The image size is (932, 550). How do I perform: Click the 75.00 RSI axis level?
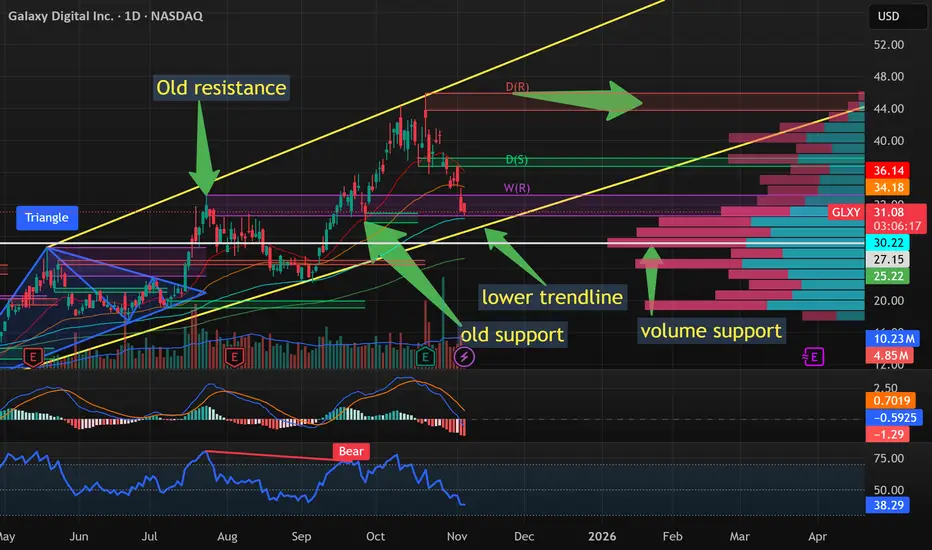[x=889, y=458]
